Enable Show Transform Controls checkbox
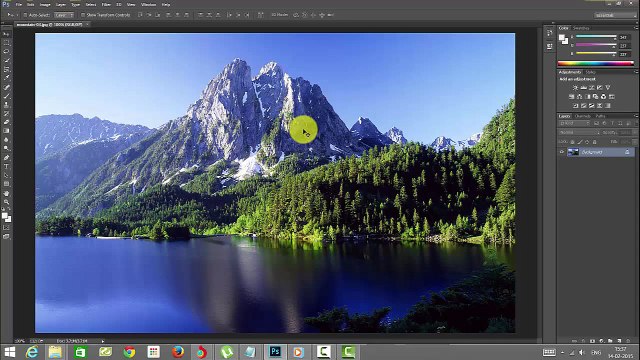 pyautogui.click(x=83, y=15)
